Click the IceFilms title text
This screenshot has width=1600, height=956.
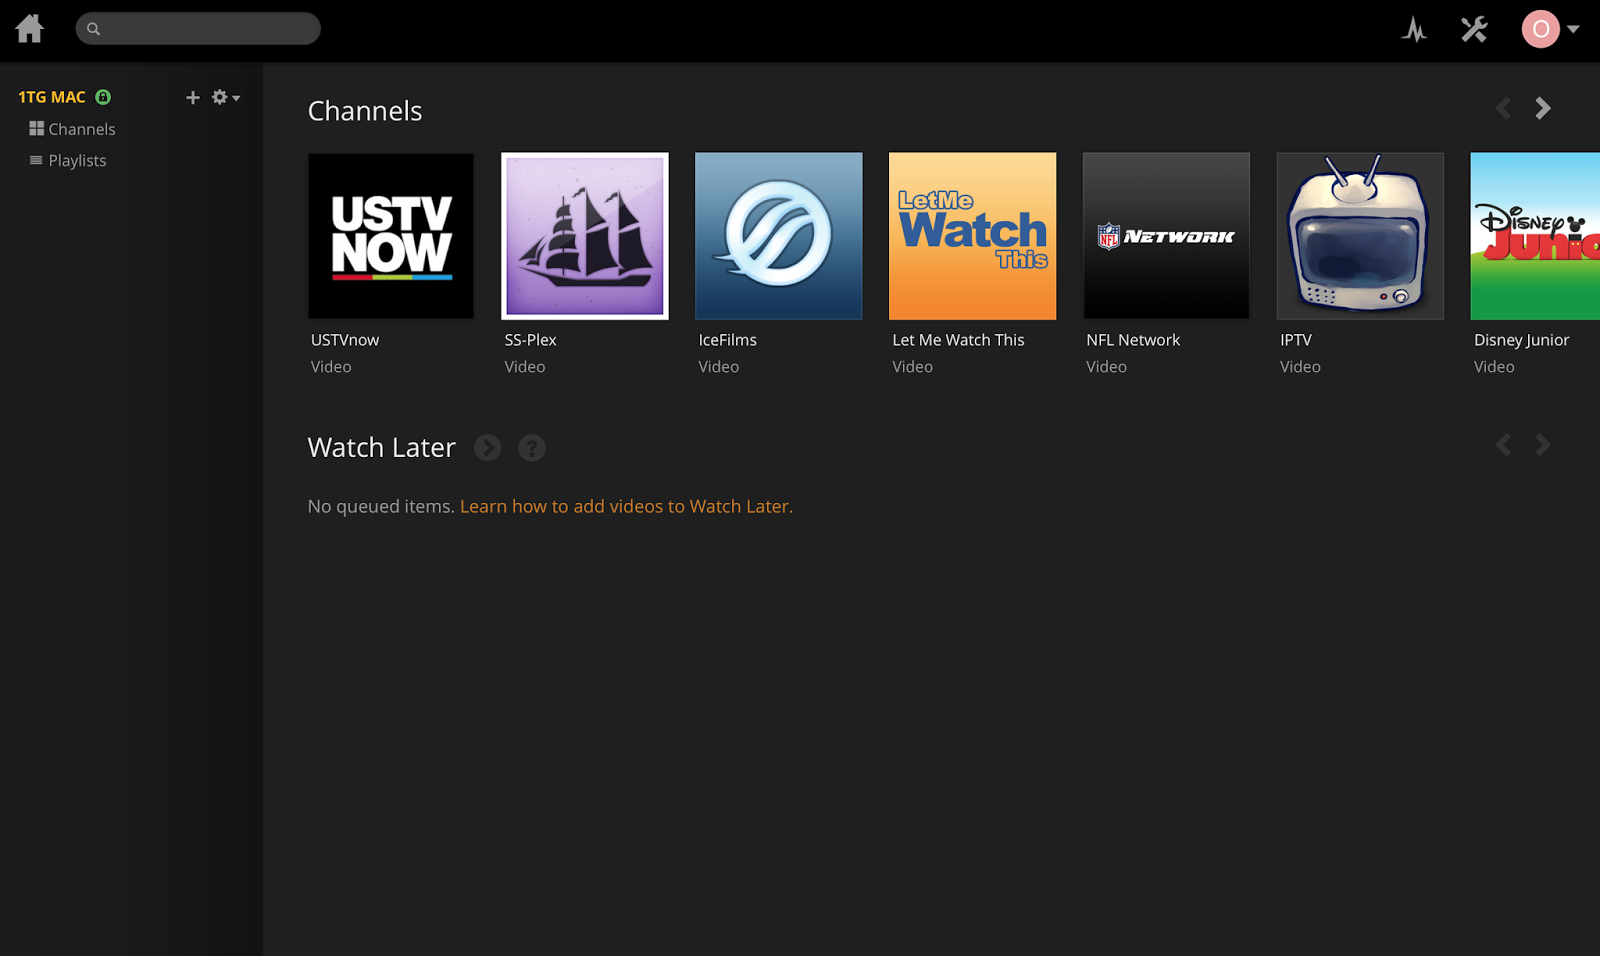coord(727,340)
